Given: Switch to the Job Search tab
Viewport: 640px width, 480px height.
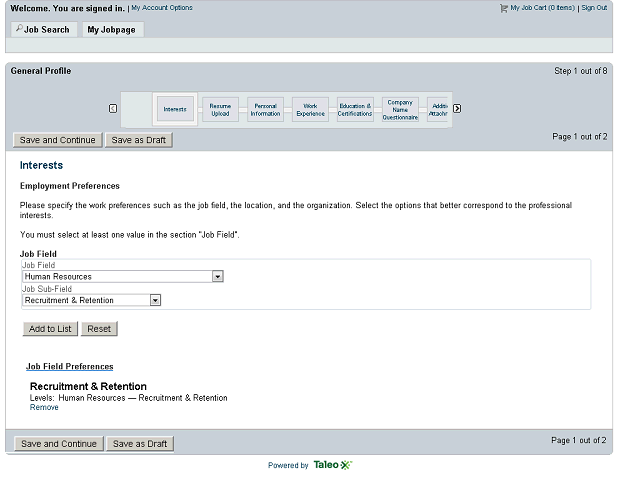Looking at the screenshot, I should (x=44, y=29).
